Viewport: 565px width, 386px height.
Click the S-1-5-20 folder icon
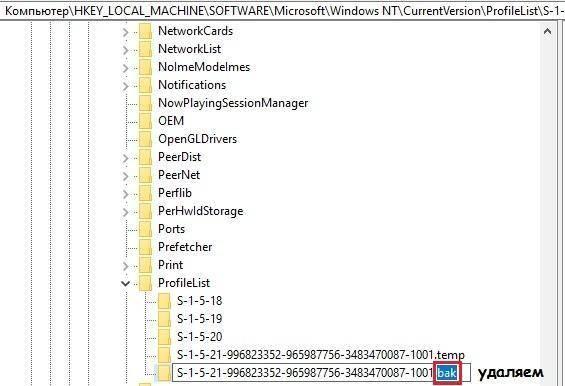164,337
